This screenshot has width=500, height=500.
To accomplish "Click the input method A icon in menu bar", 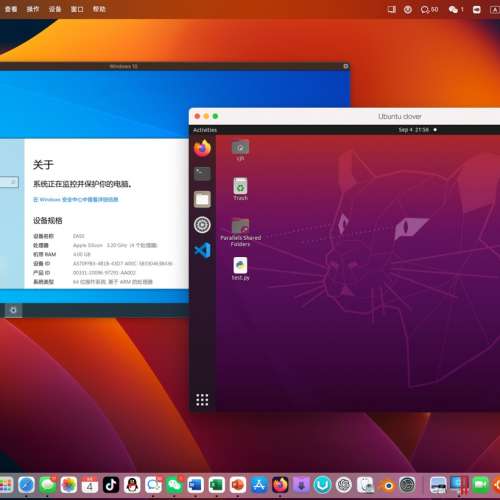I will 494,10.
